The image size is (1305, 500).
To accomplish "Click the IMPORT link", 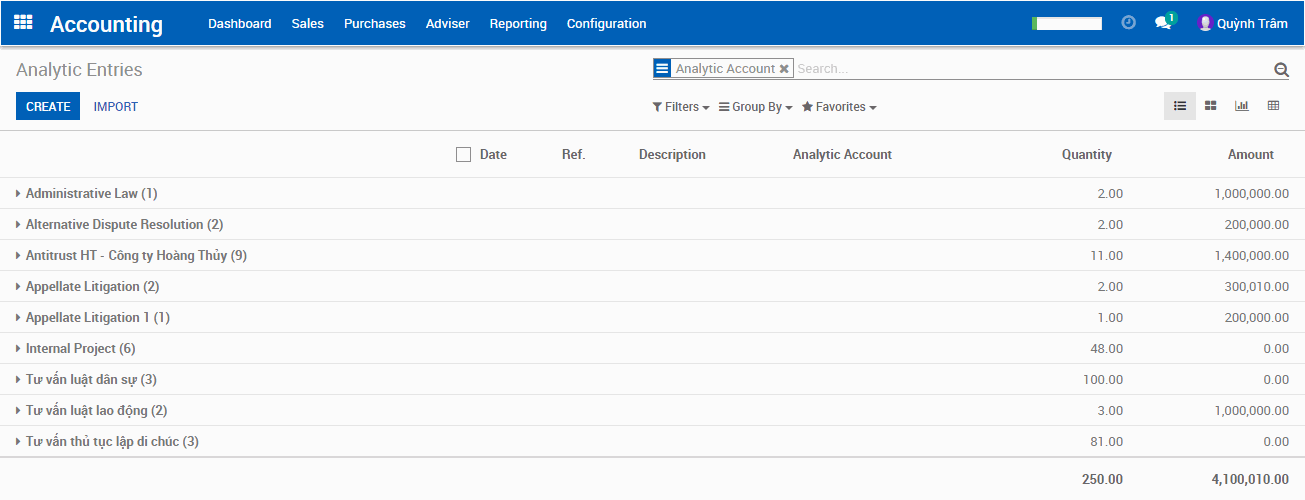I will [116, 106].
